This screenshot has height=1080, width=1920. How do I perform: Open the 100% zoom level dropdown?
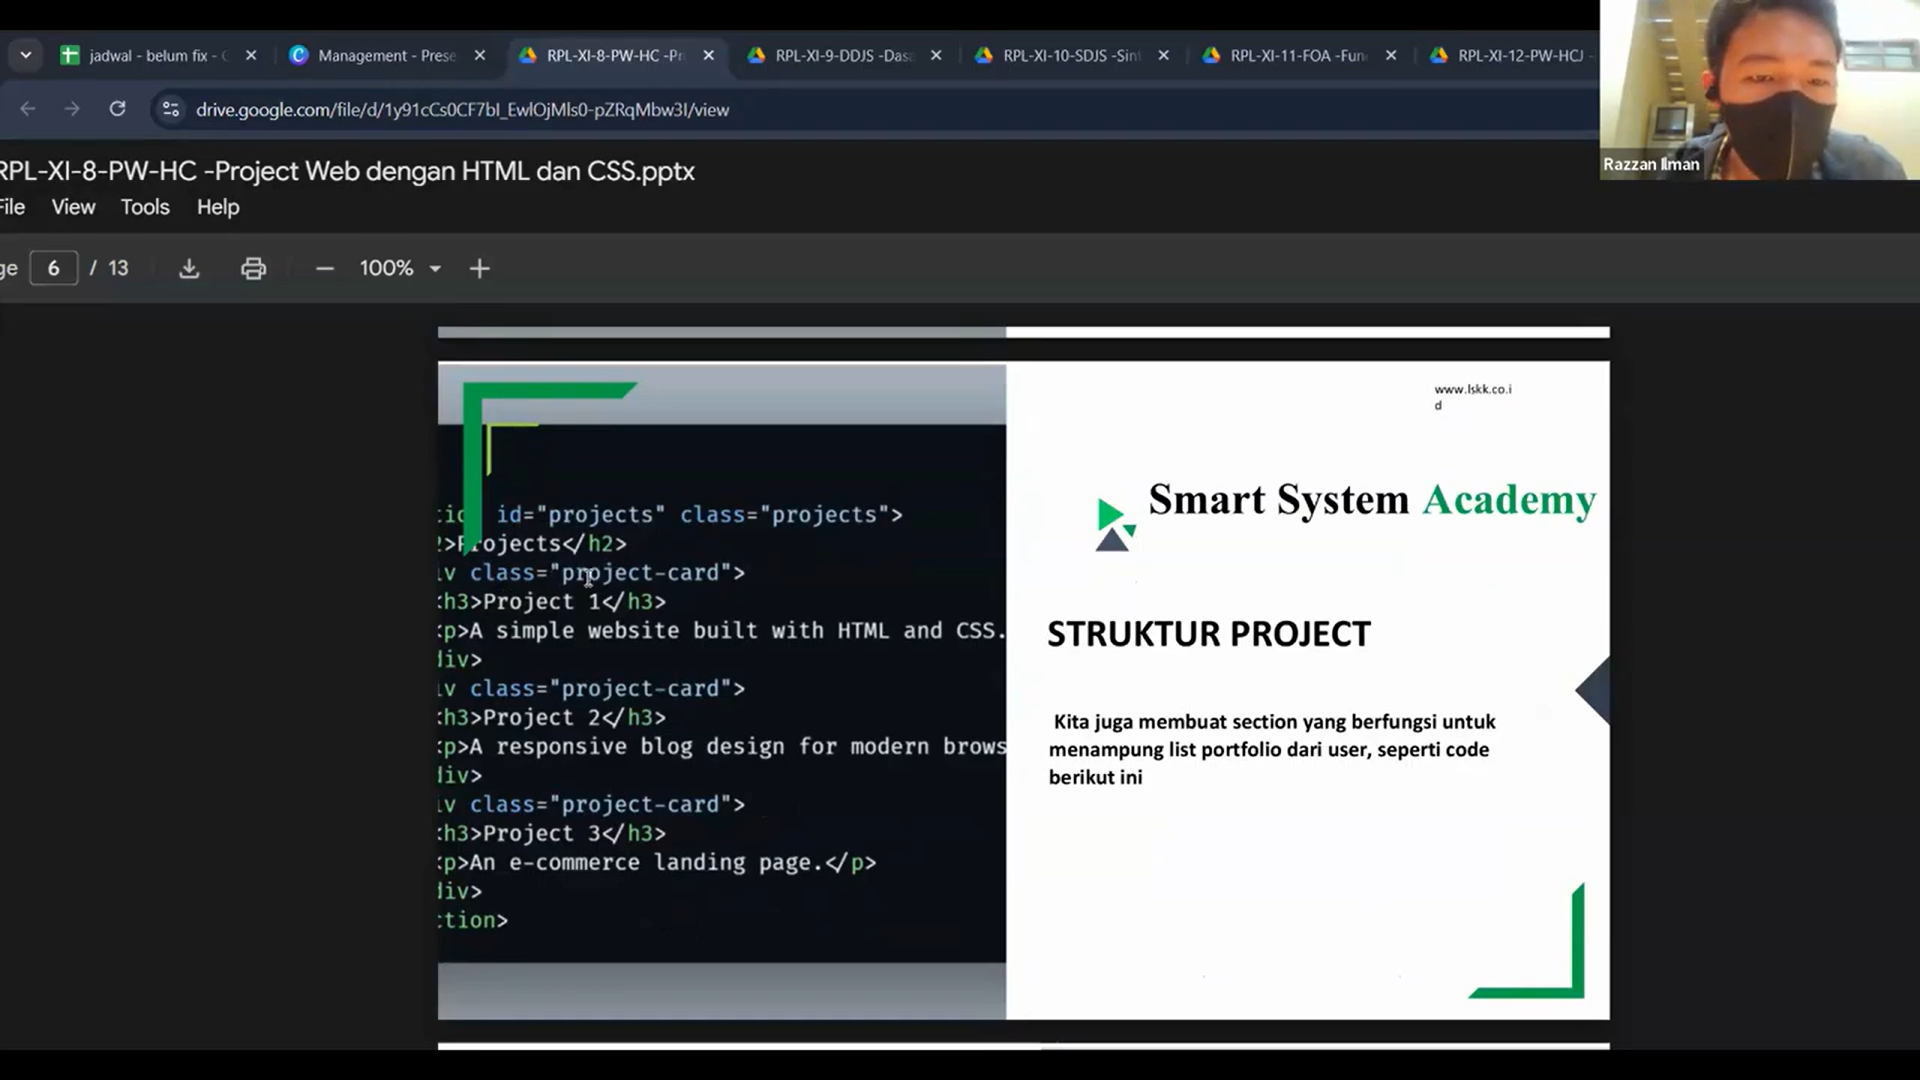pyautogui.click(x=400, y=268)
